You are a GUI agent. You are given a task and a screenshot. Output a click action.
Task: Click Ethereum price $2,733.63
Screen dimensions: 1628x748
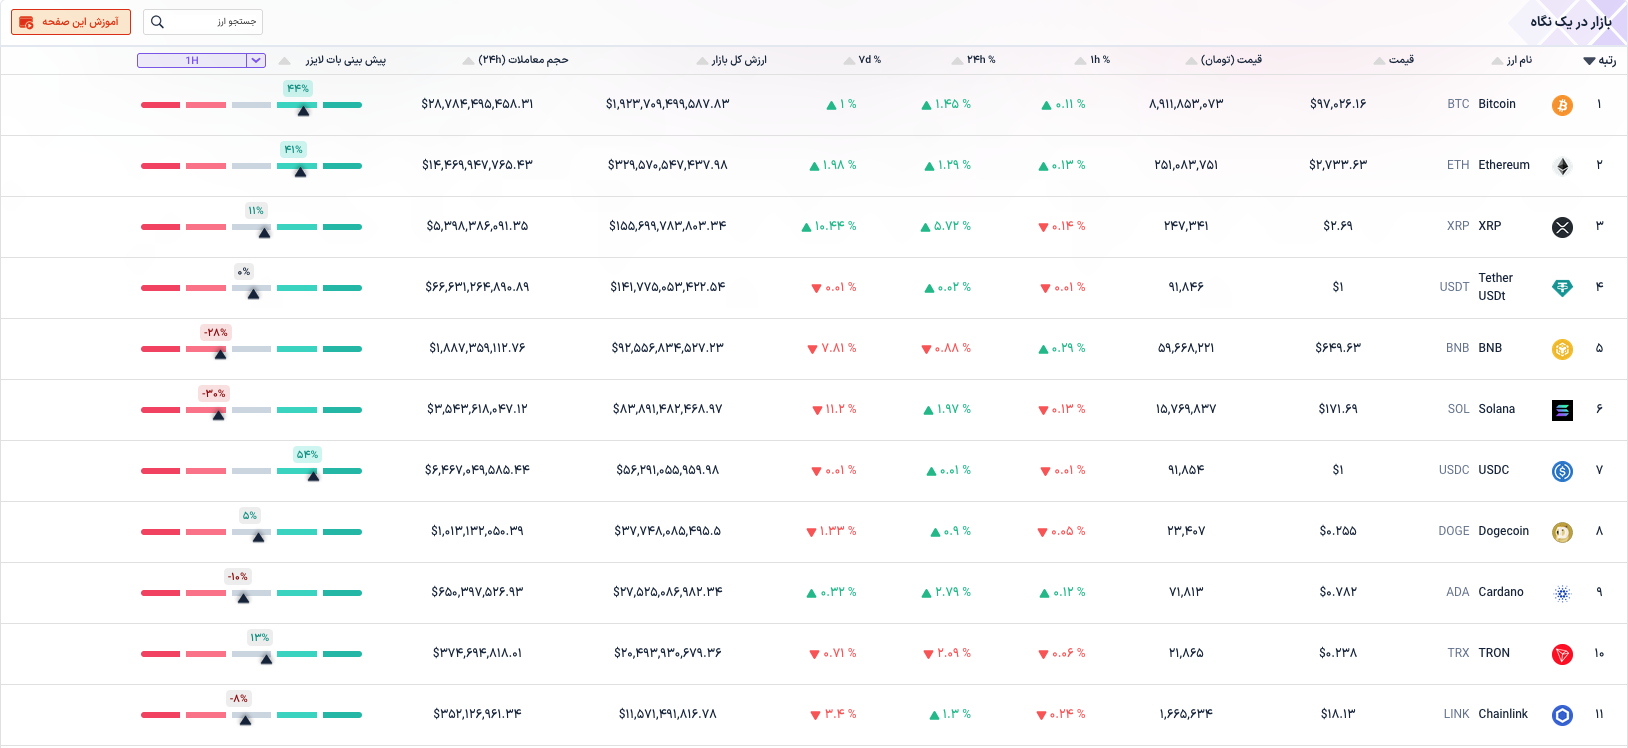pyautogui.click(x=1337, y=165)
